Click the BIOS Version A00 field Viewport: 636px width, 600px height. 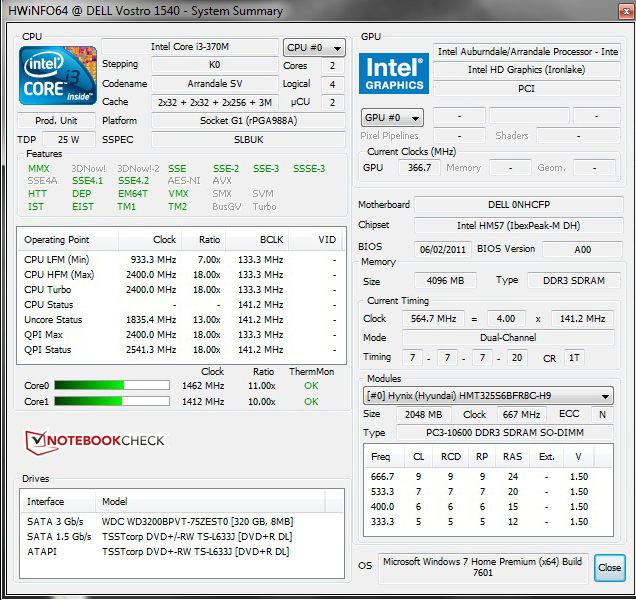[x=582, y=249]
